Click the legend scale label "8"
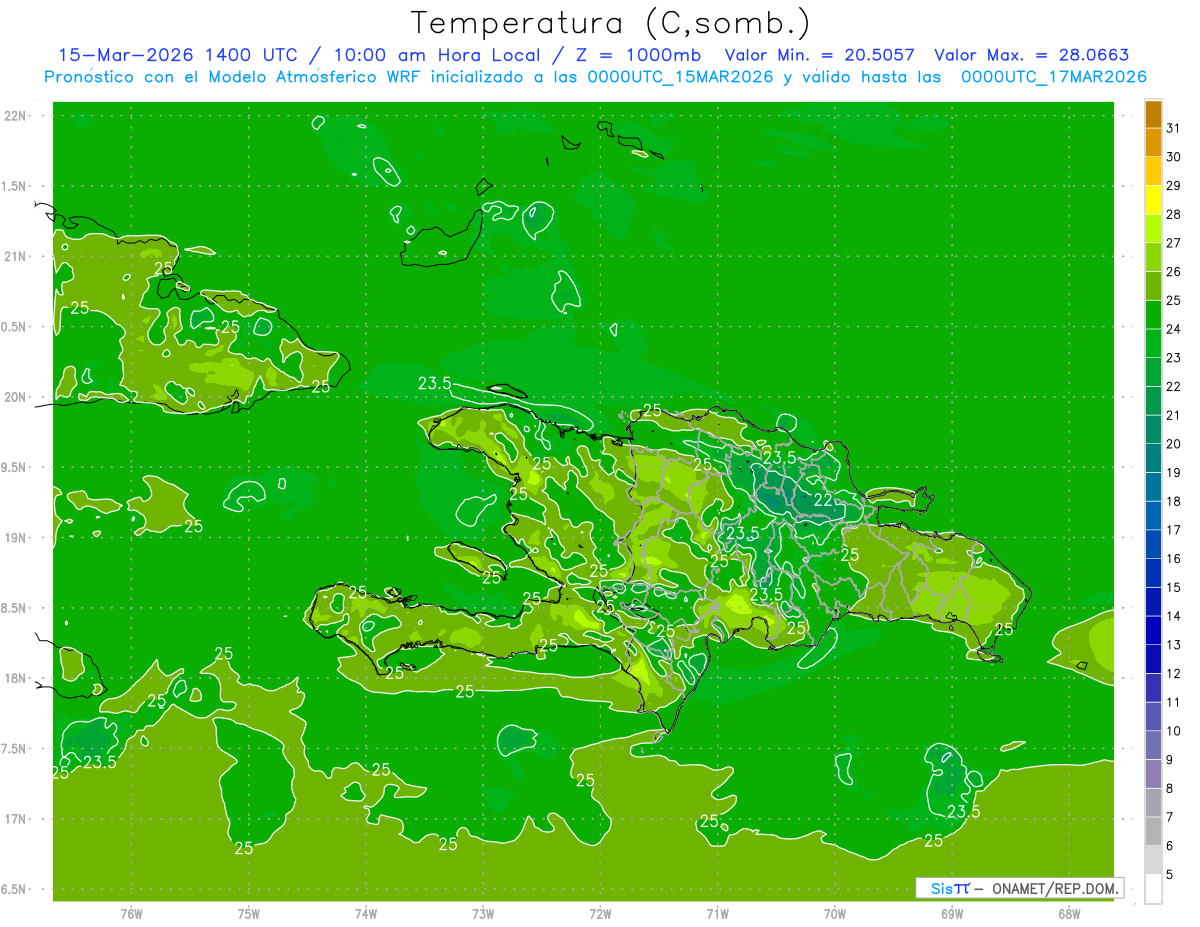Viewport: 1200px width, 927px height. tap(1170, 789)
